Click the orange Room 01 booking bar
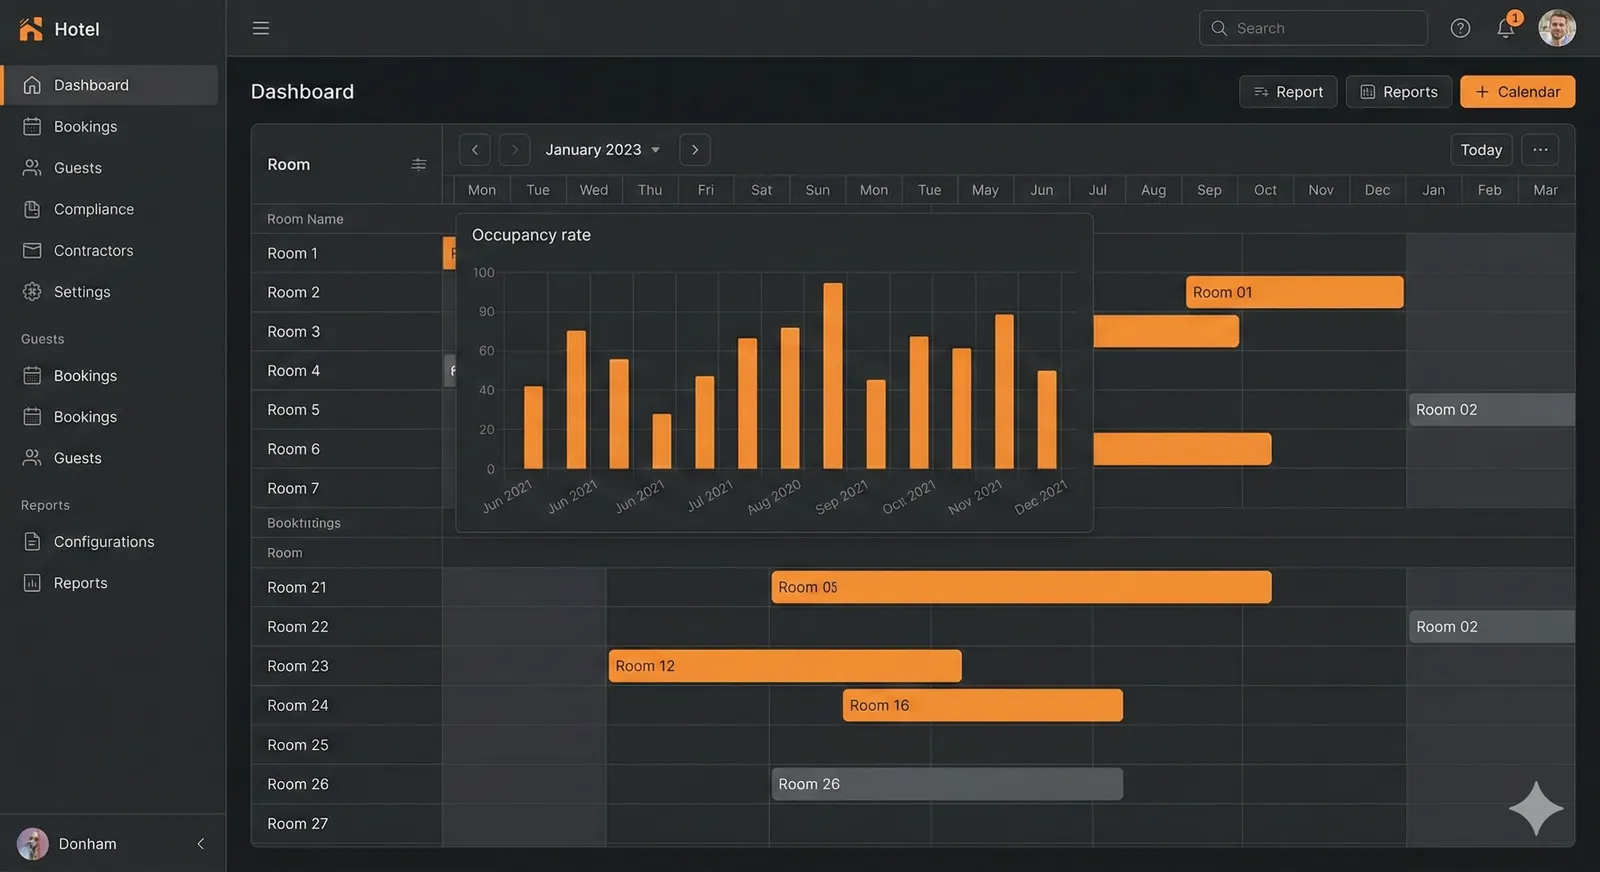 point(1295,292)
